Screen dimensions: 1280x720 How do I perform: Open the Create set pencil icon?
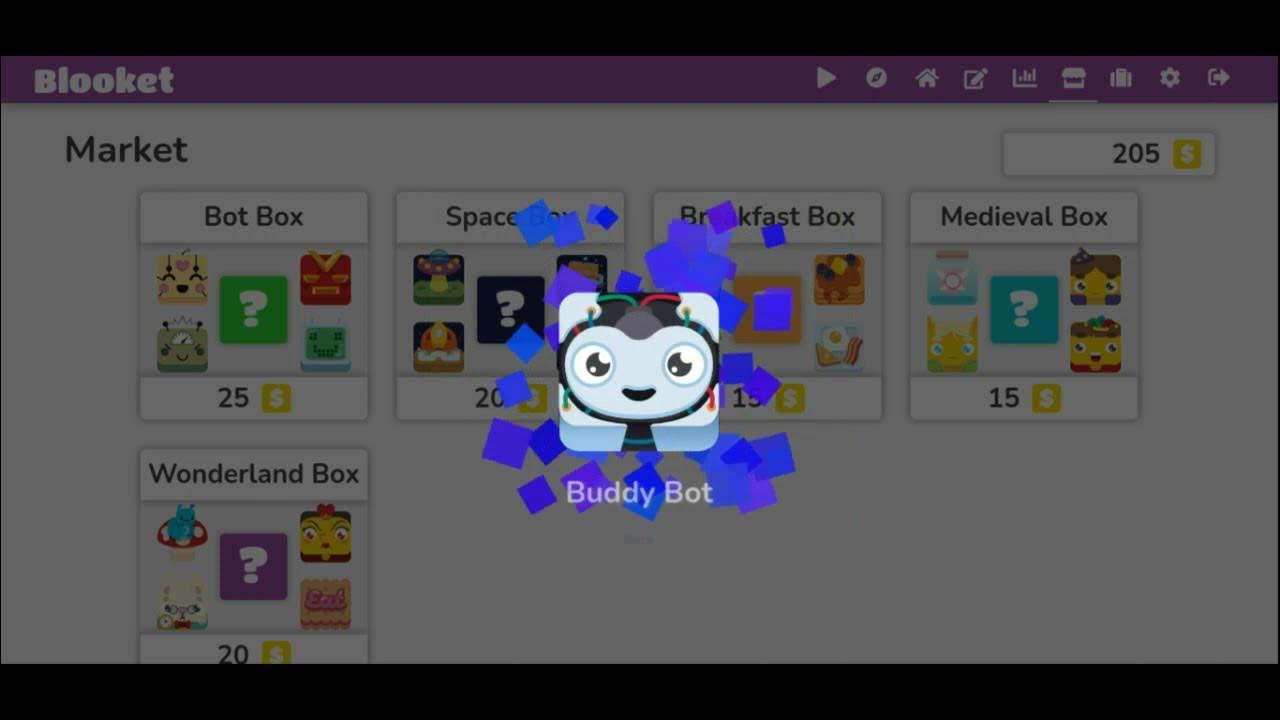click(x=975, y=78)
